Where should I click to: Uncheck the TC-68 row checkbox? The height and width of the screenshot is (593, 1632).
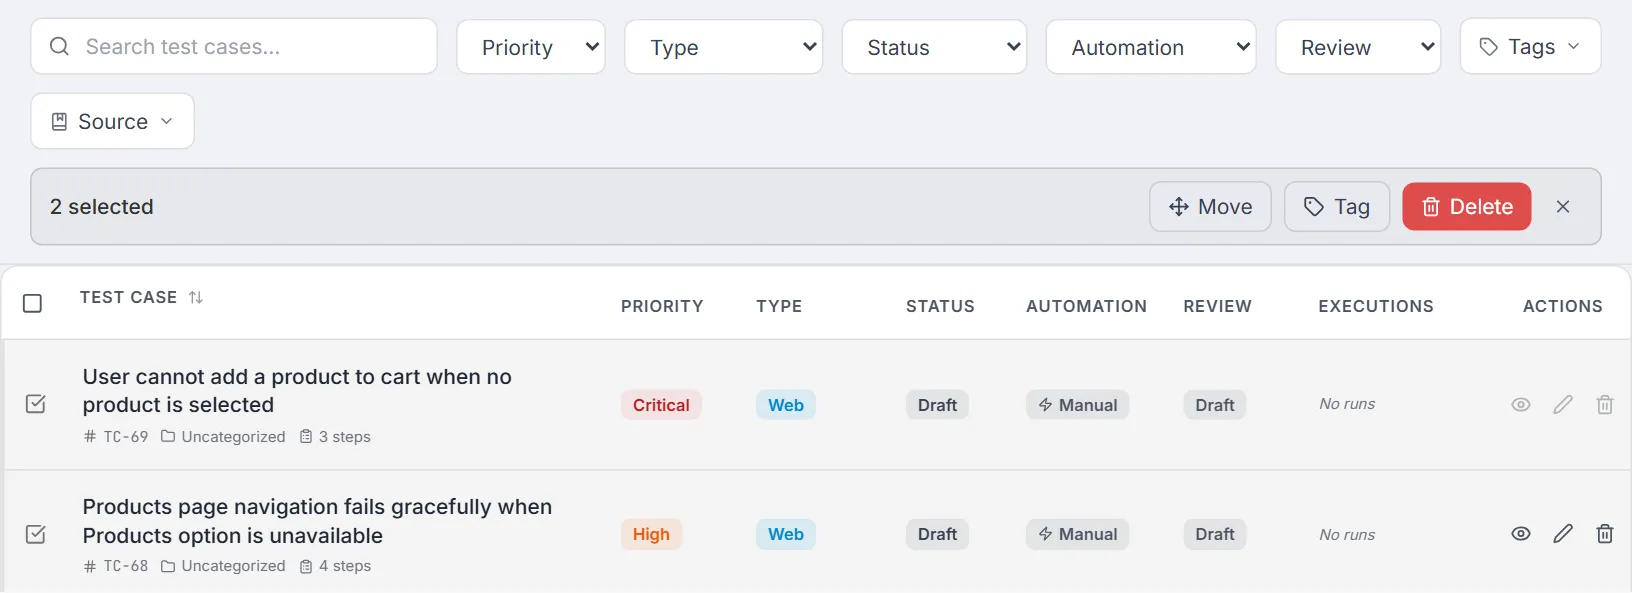coord(35,534)
